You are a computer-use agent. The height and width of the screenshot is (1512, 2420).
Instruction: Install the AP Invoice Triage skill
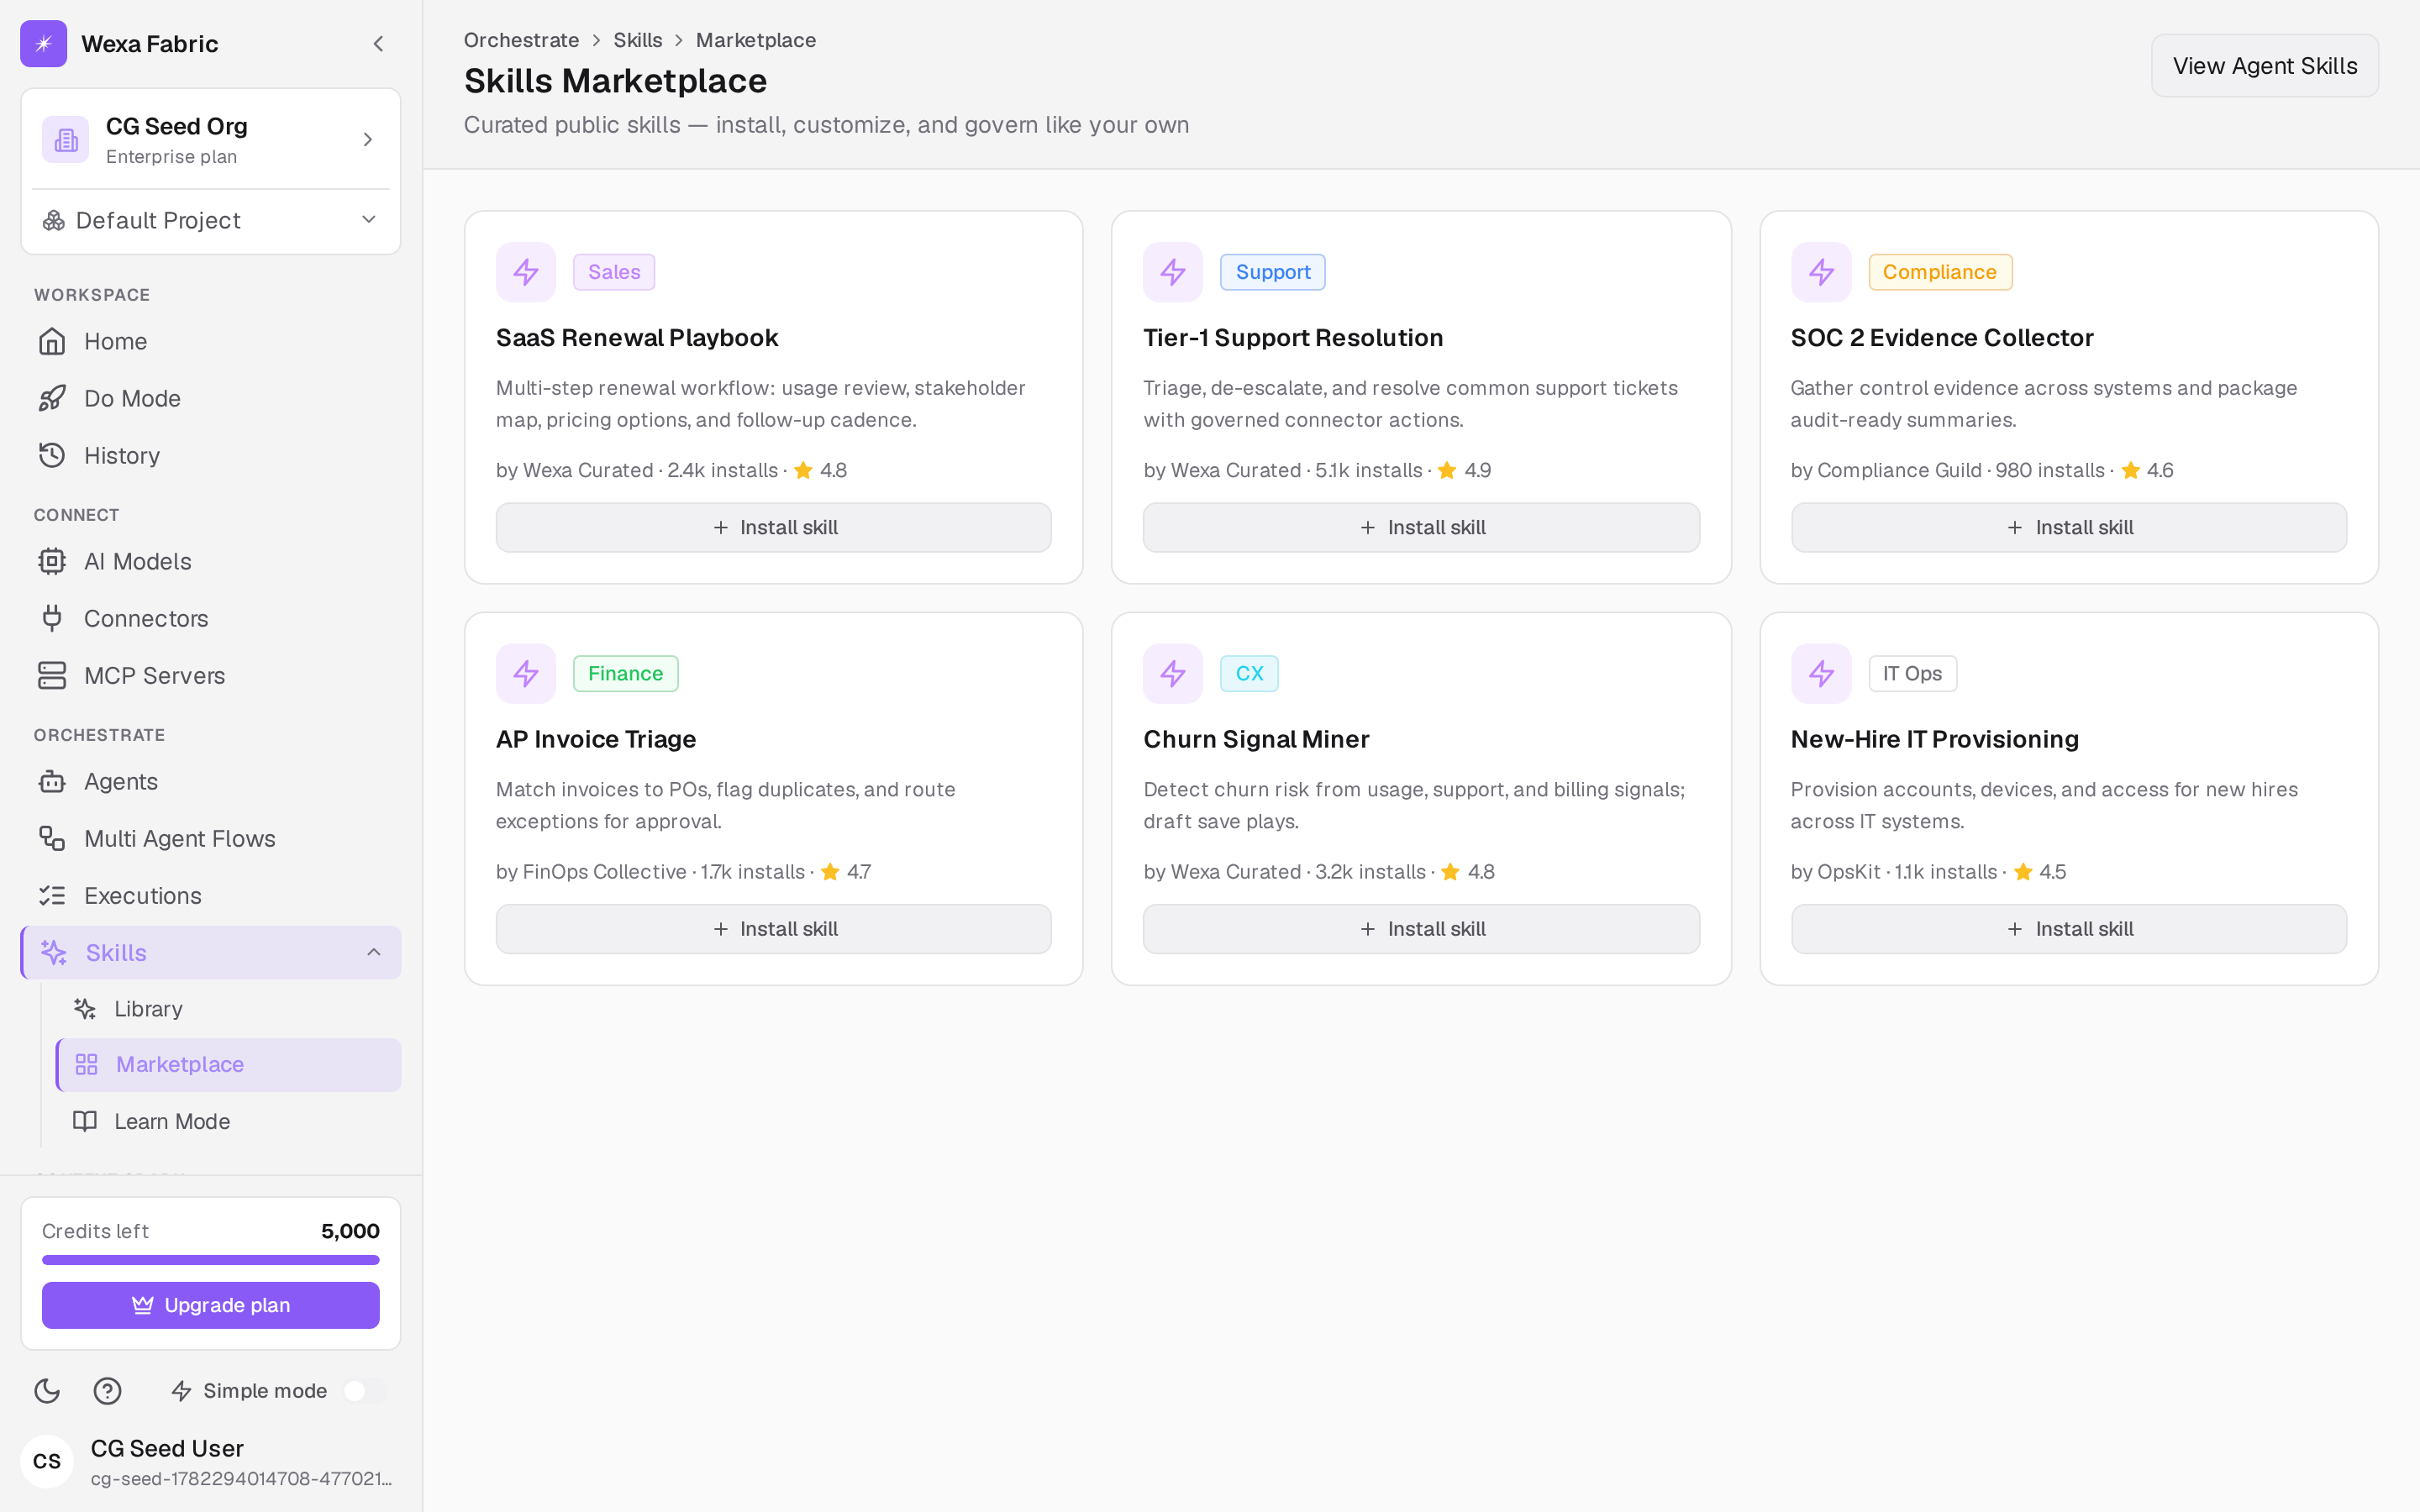(773, 928)
